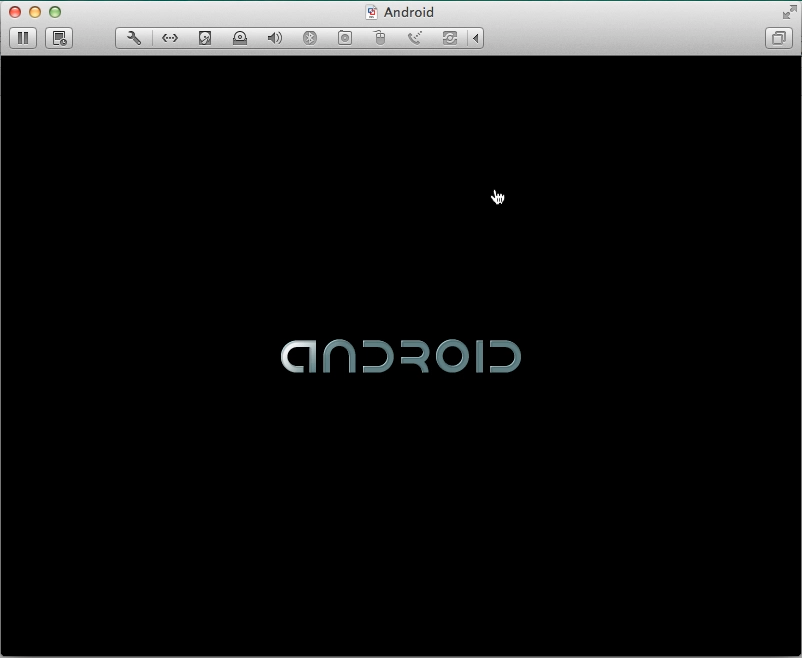Click the USB mouse device icon

pos(380,38)
